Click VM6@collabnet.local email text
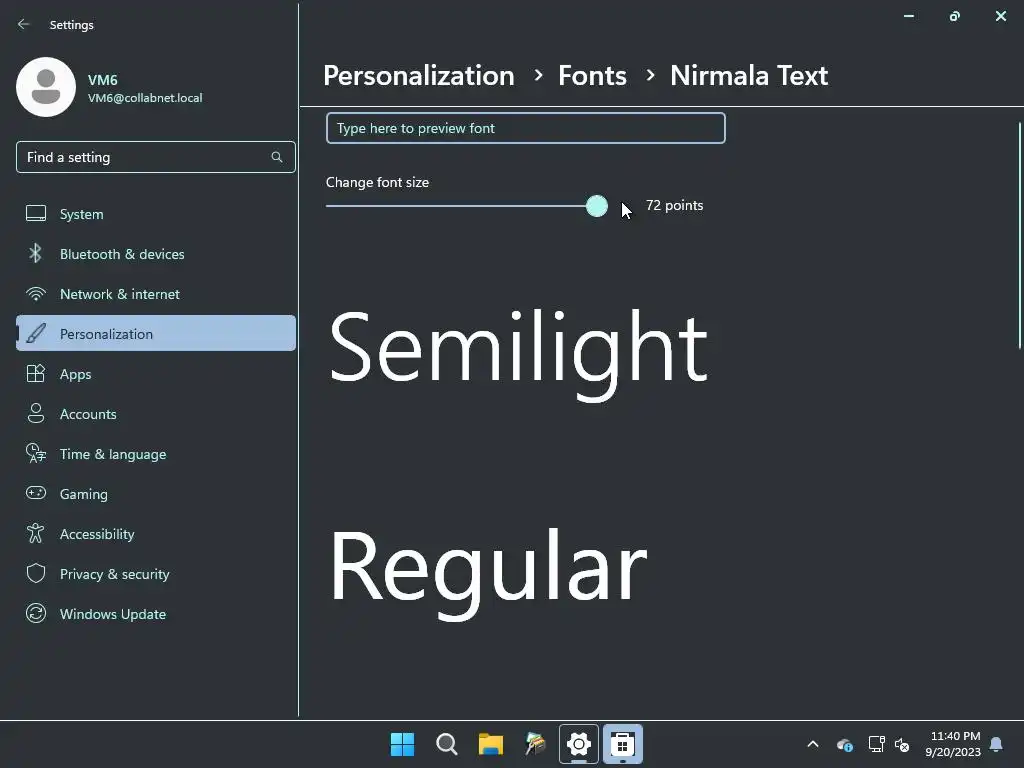 (145, 98)
